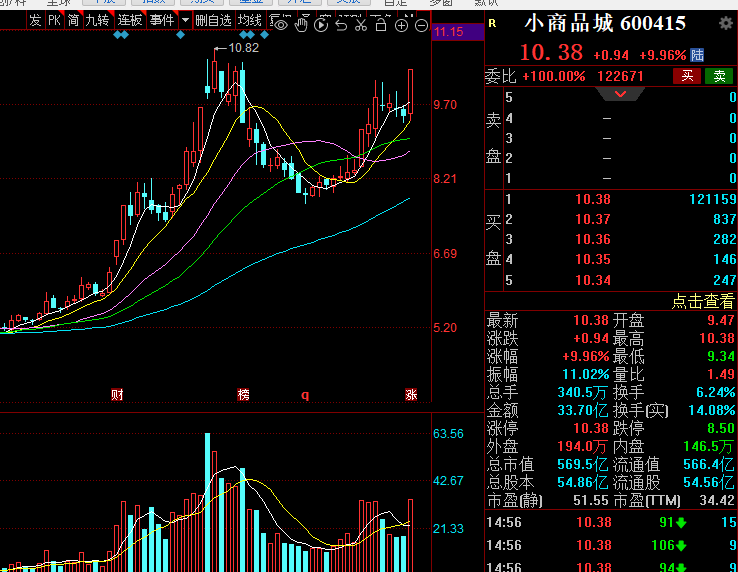Click the 总市值 value 569.5亿

coord(583,465)
